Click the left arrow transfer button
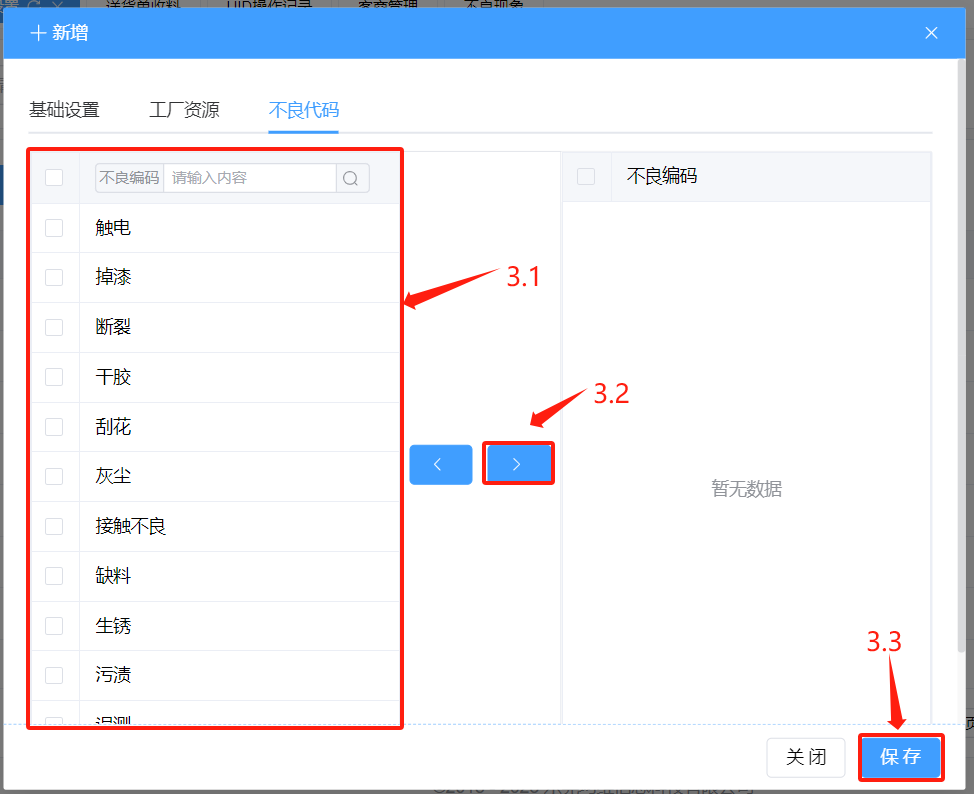Screen dimensions: 974x794 click(x=440, y=465)
